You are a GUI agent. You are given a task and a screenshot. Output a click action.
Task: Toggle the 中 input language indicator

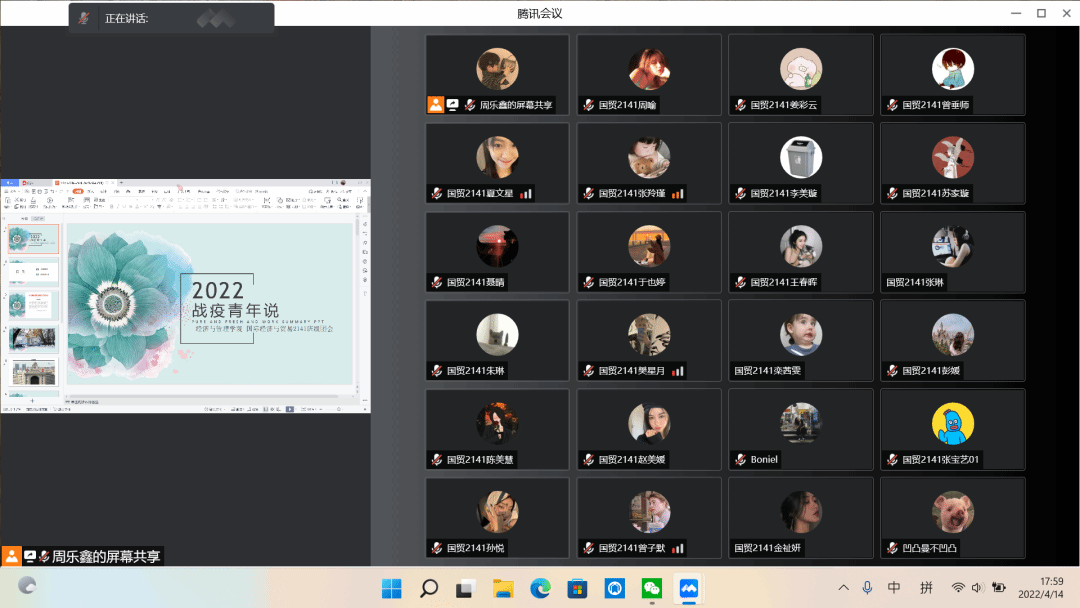pos(894,588)
